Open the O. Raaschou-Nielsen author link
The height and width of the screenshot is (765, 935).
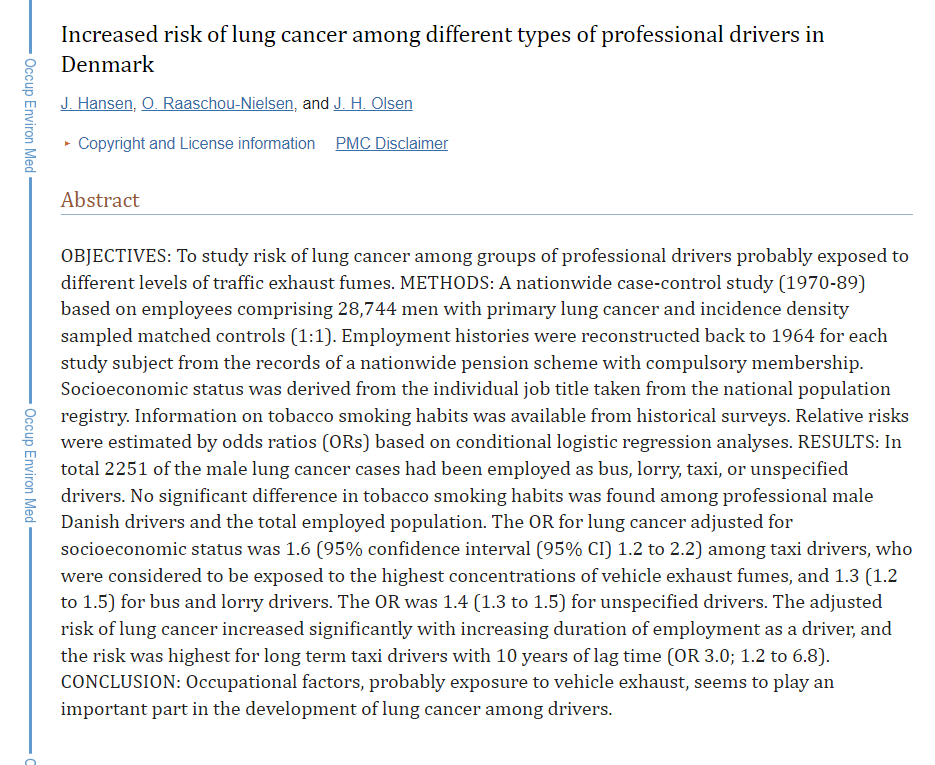pos(218,104)
